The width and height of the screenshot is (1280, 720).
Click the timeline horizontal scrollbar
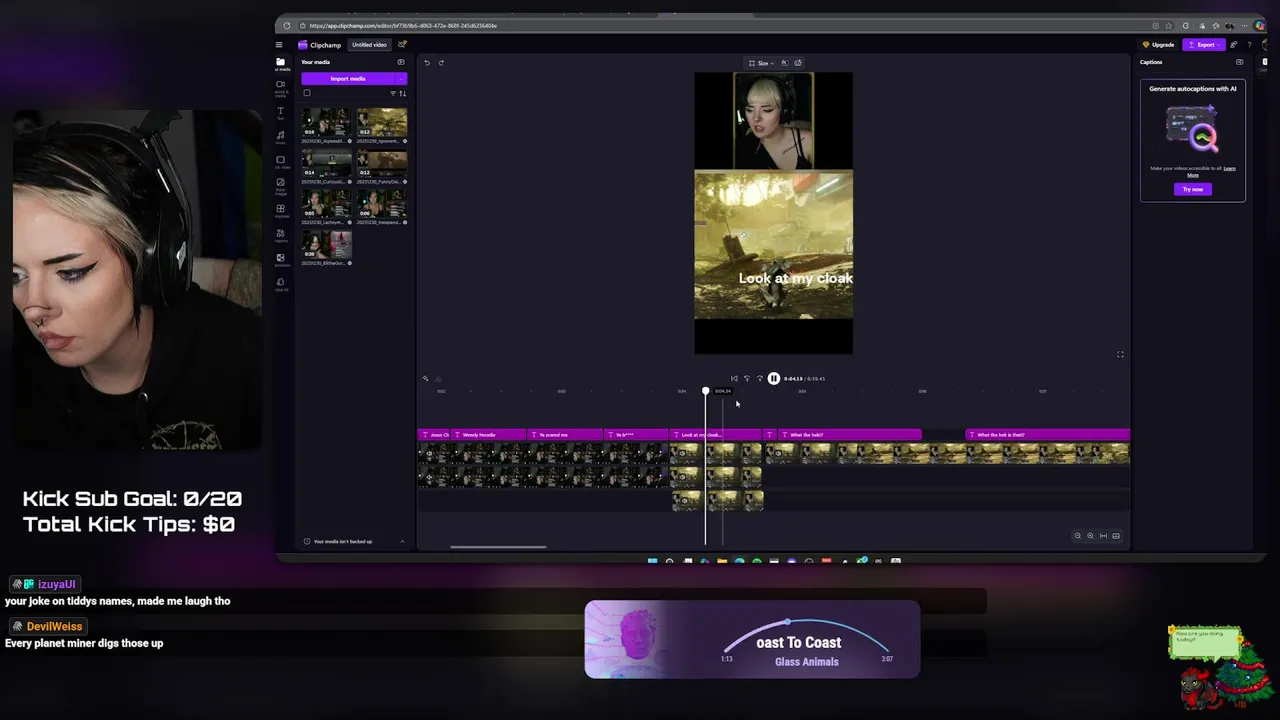[498, 547]
